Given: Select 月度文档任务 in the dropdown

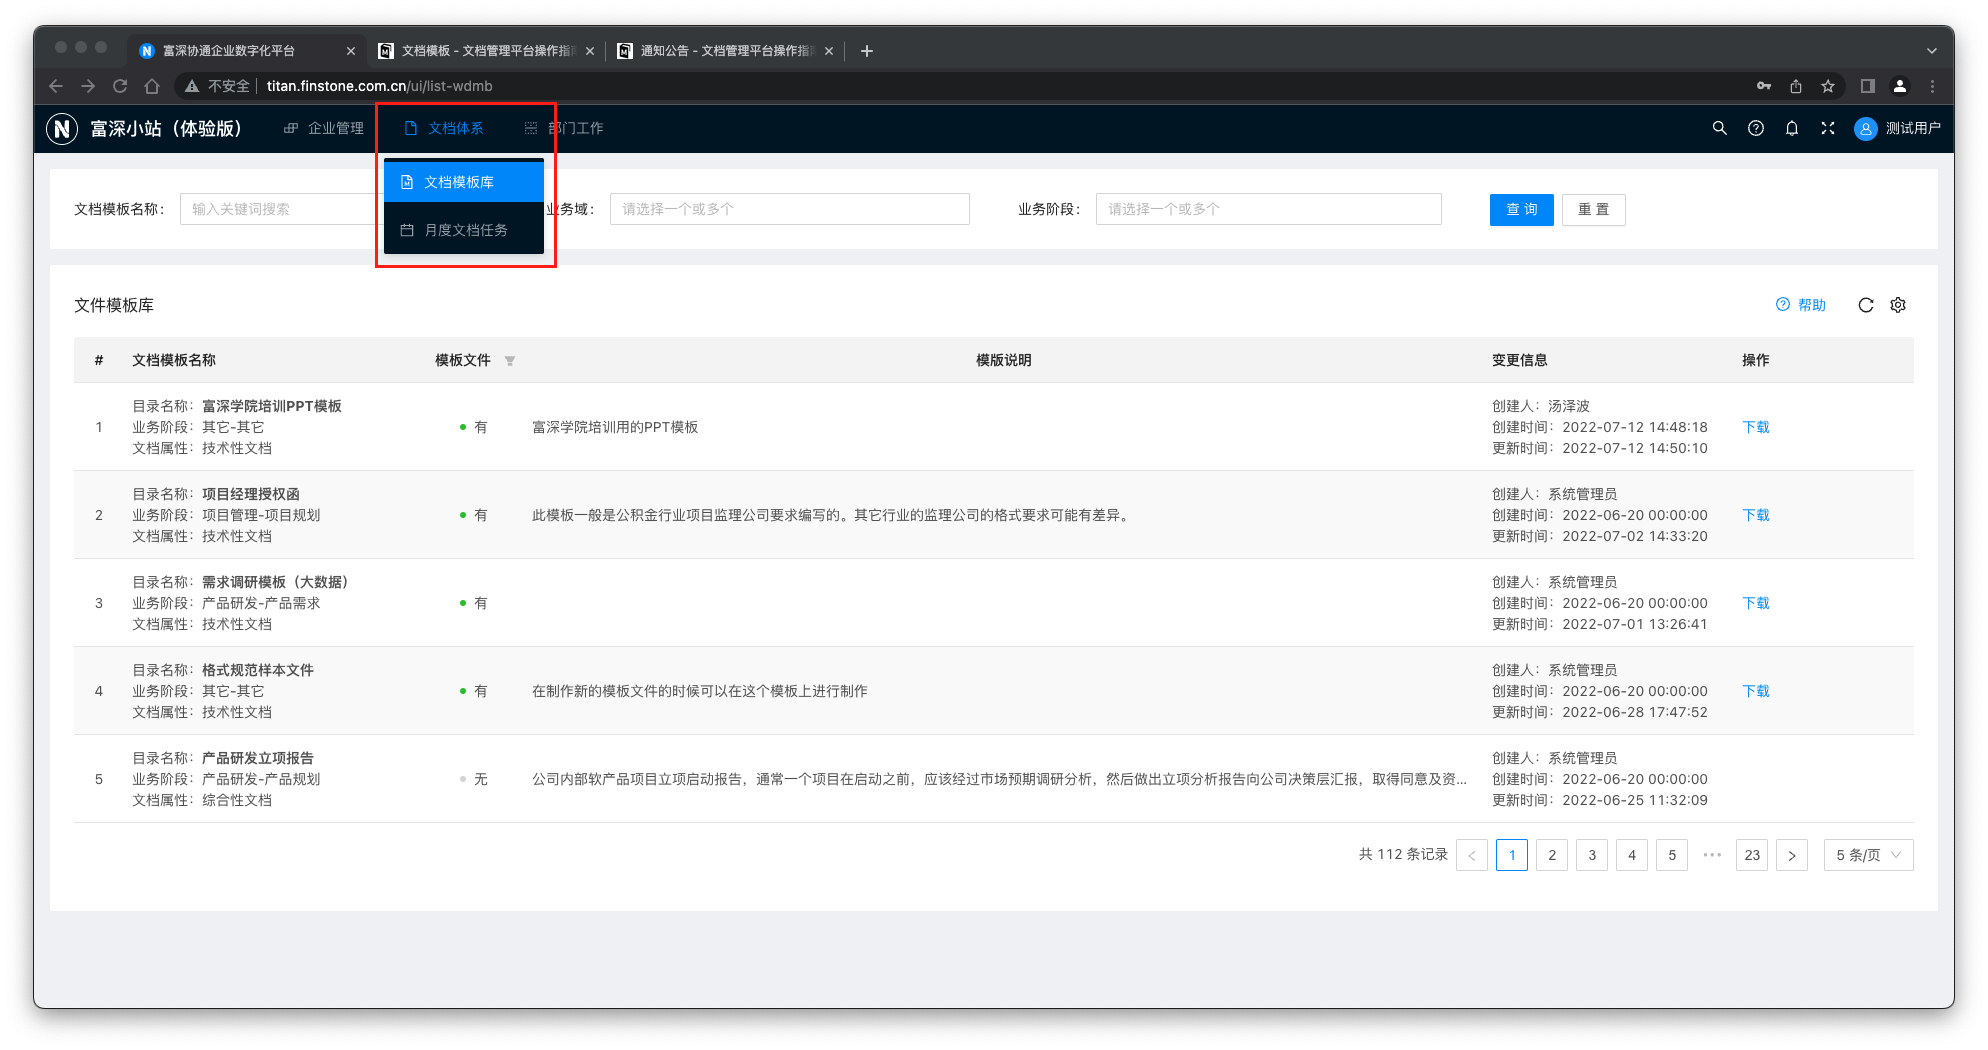Looking at the screenshot, I should [x=464, y=230].
